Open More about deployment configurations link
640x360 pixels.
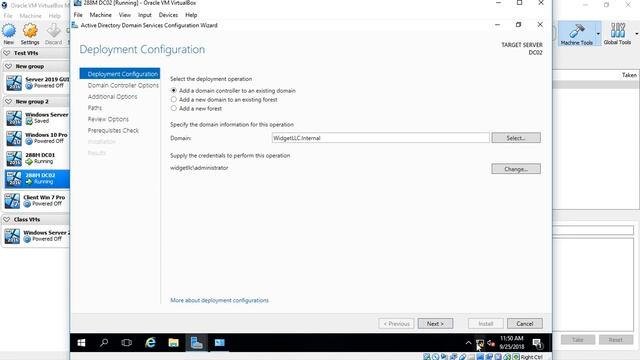(x=219, y=300)
